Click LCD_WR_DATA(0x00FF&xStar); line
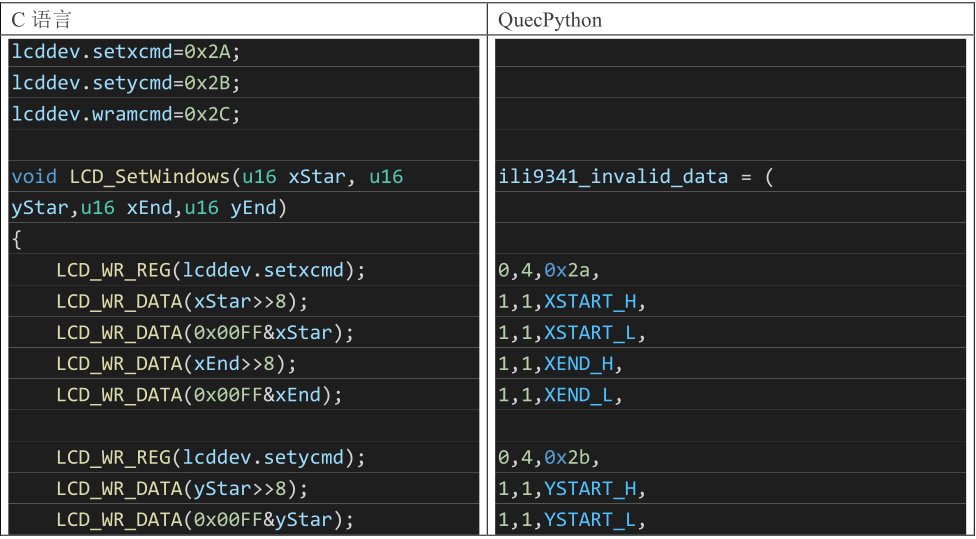The height and width of the screenshot is (539, 976). (205, 332)
